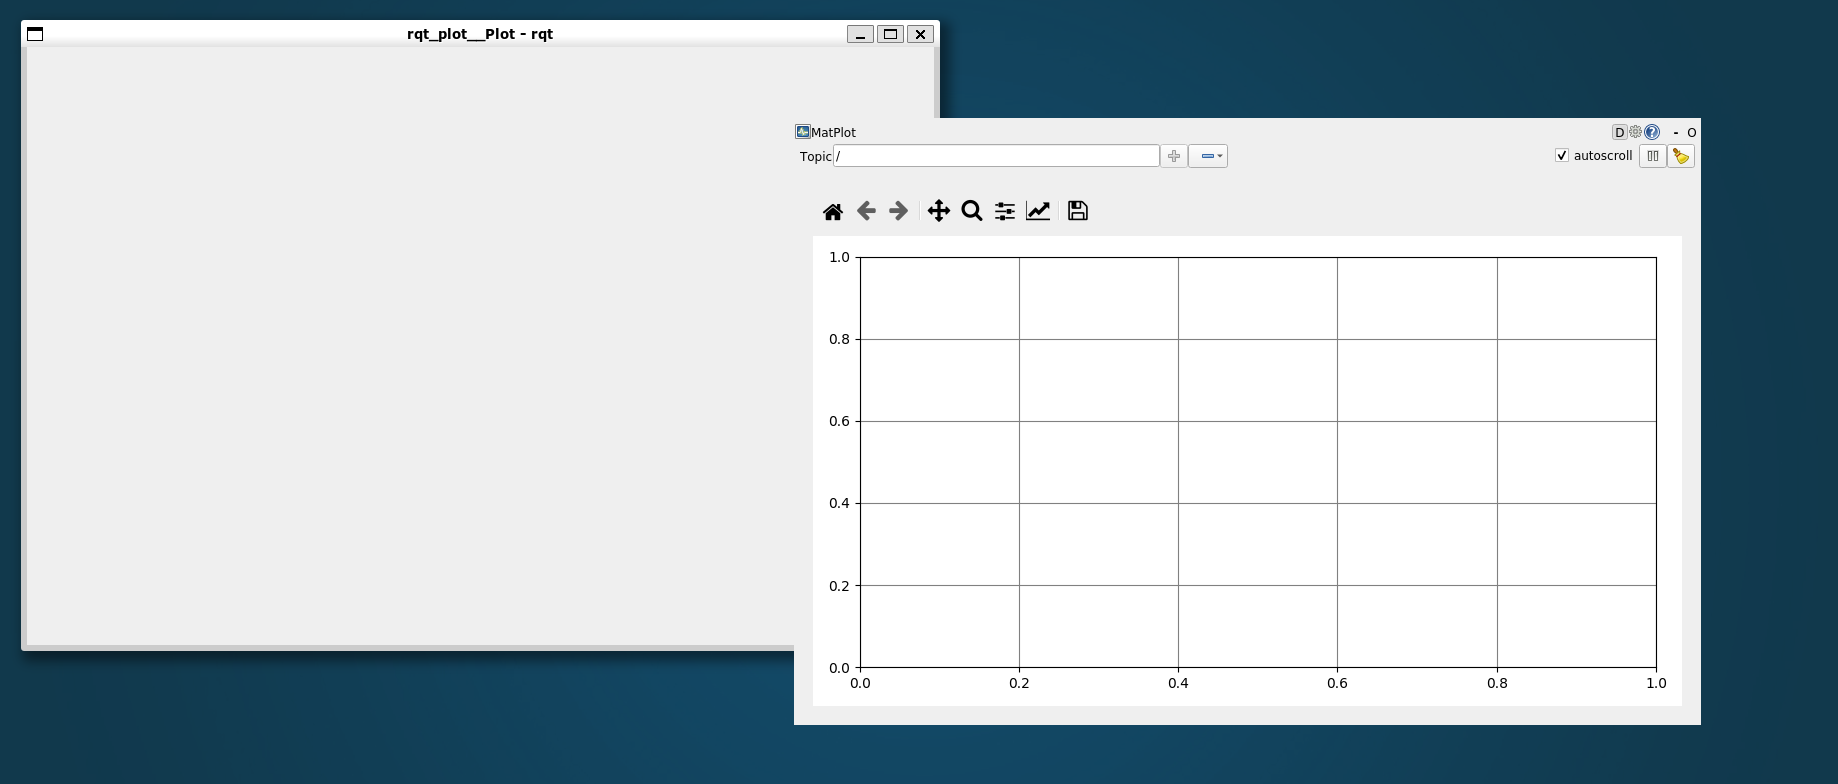Go forward to next plot view

click(899, 211)
